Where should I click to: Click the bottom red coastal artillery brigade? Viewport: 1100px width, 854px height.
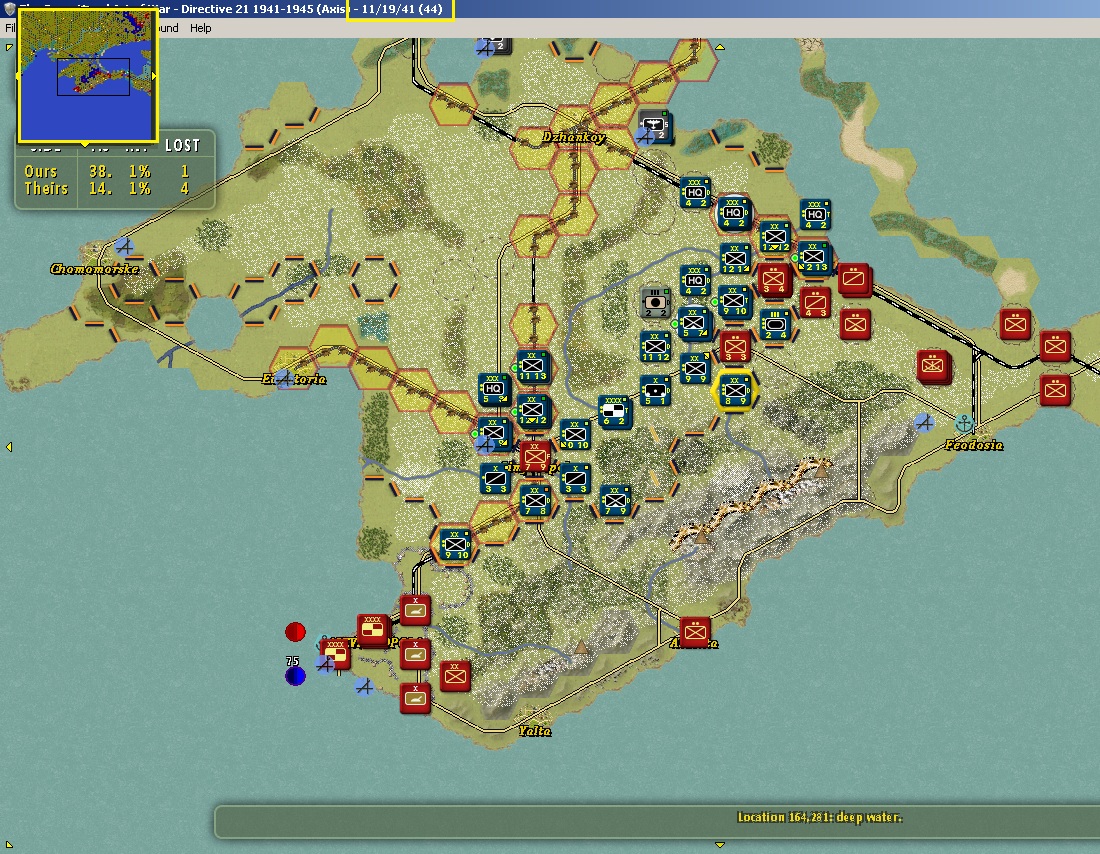(x=415, y=698)
